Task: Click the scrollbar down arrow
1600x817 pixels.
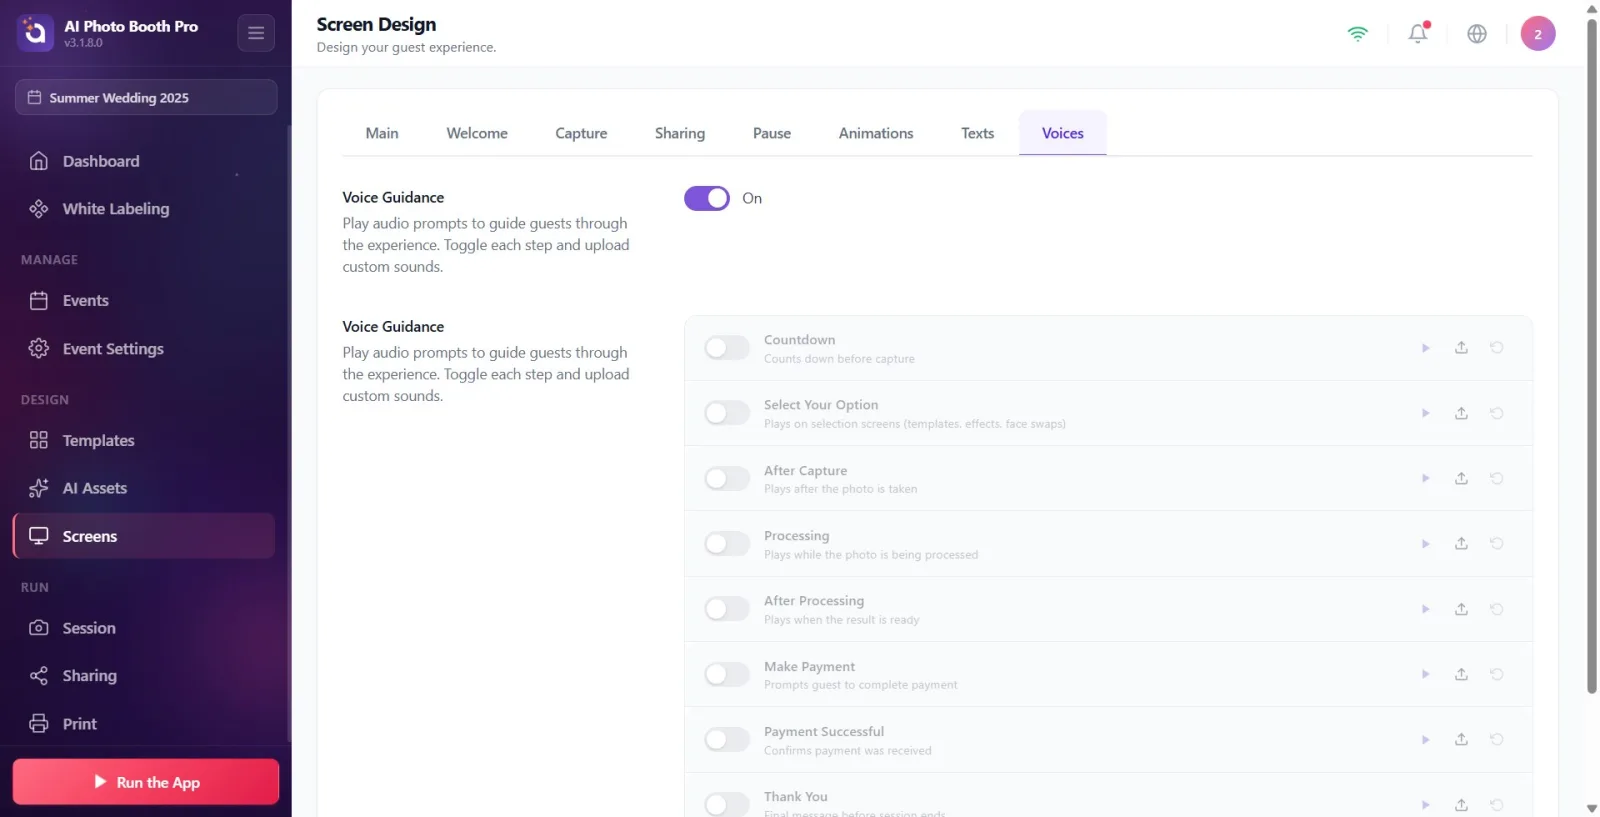Action: (x=1592, y=808)
